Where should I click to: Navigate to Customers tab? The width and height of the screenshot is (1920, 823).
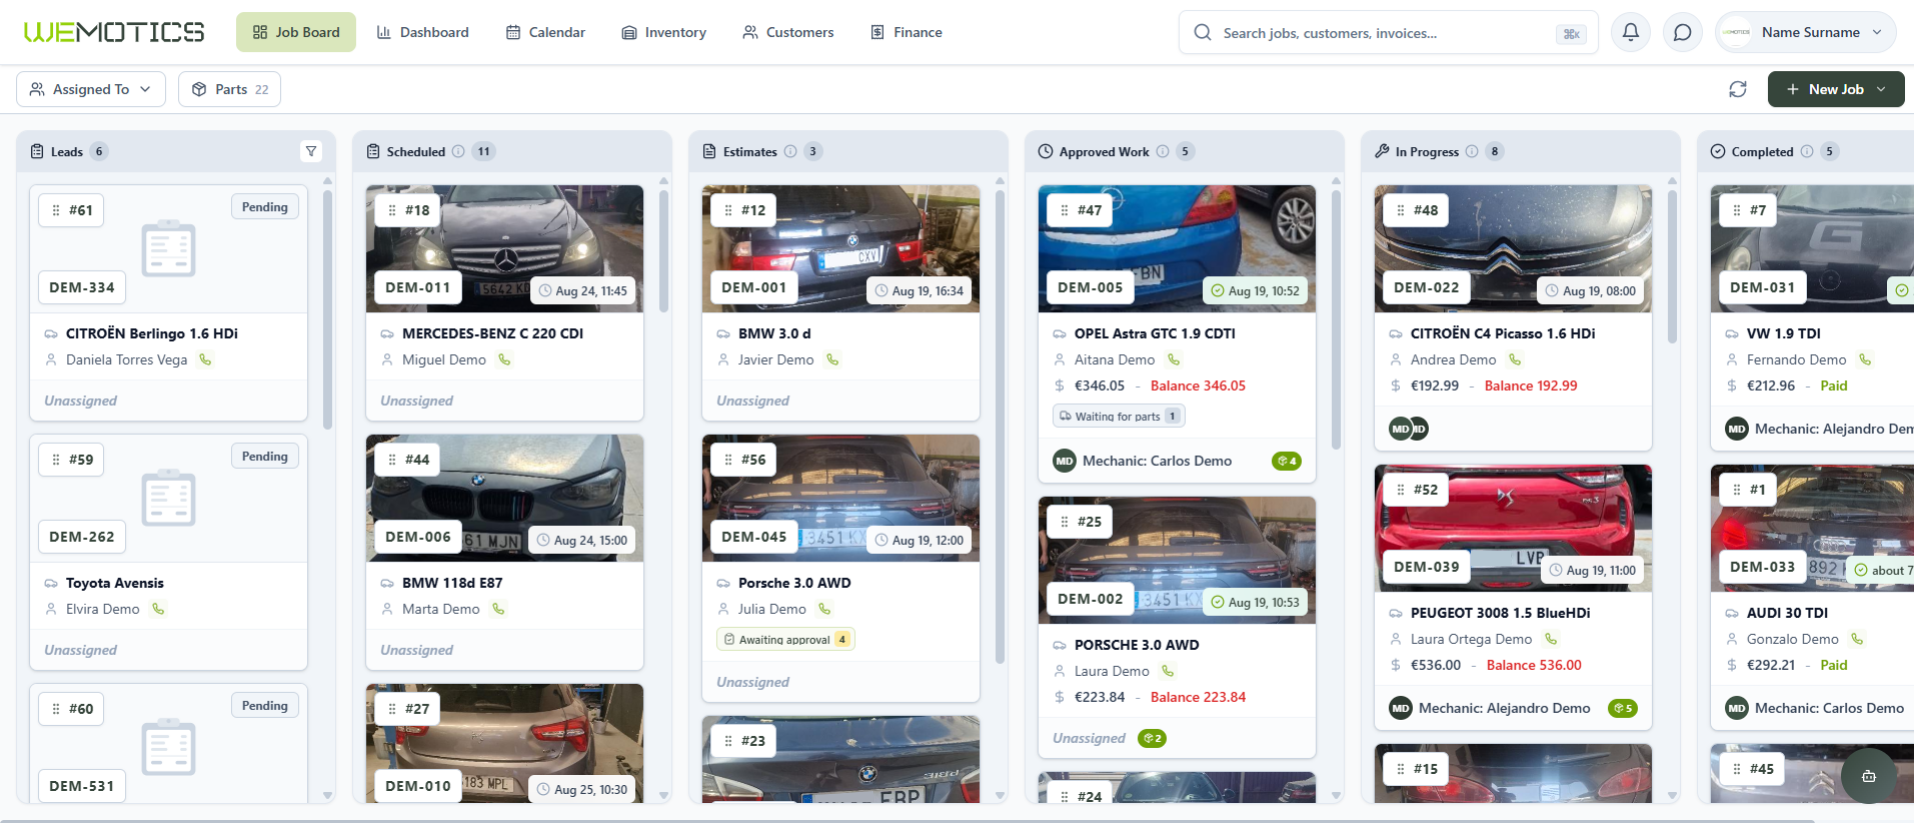coord(788,32)
